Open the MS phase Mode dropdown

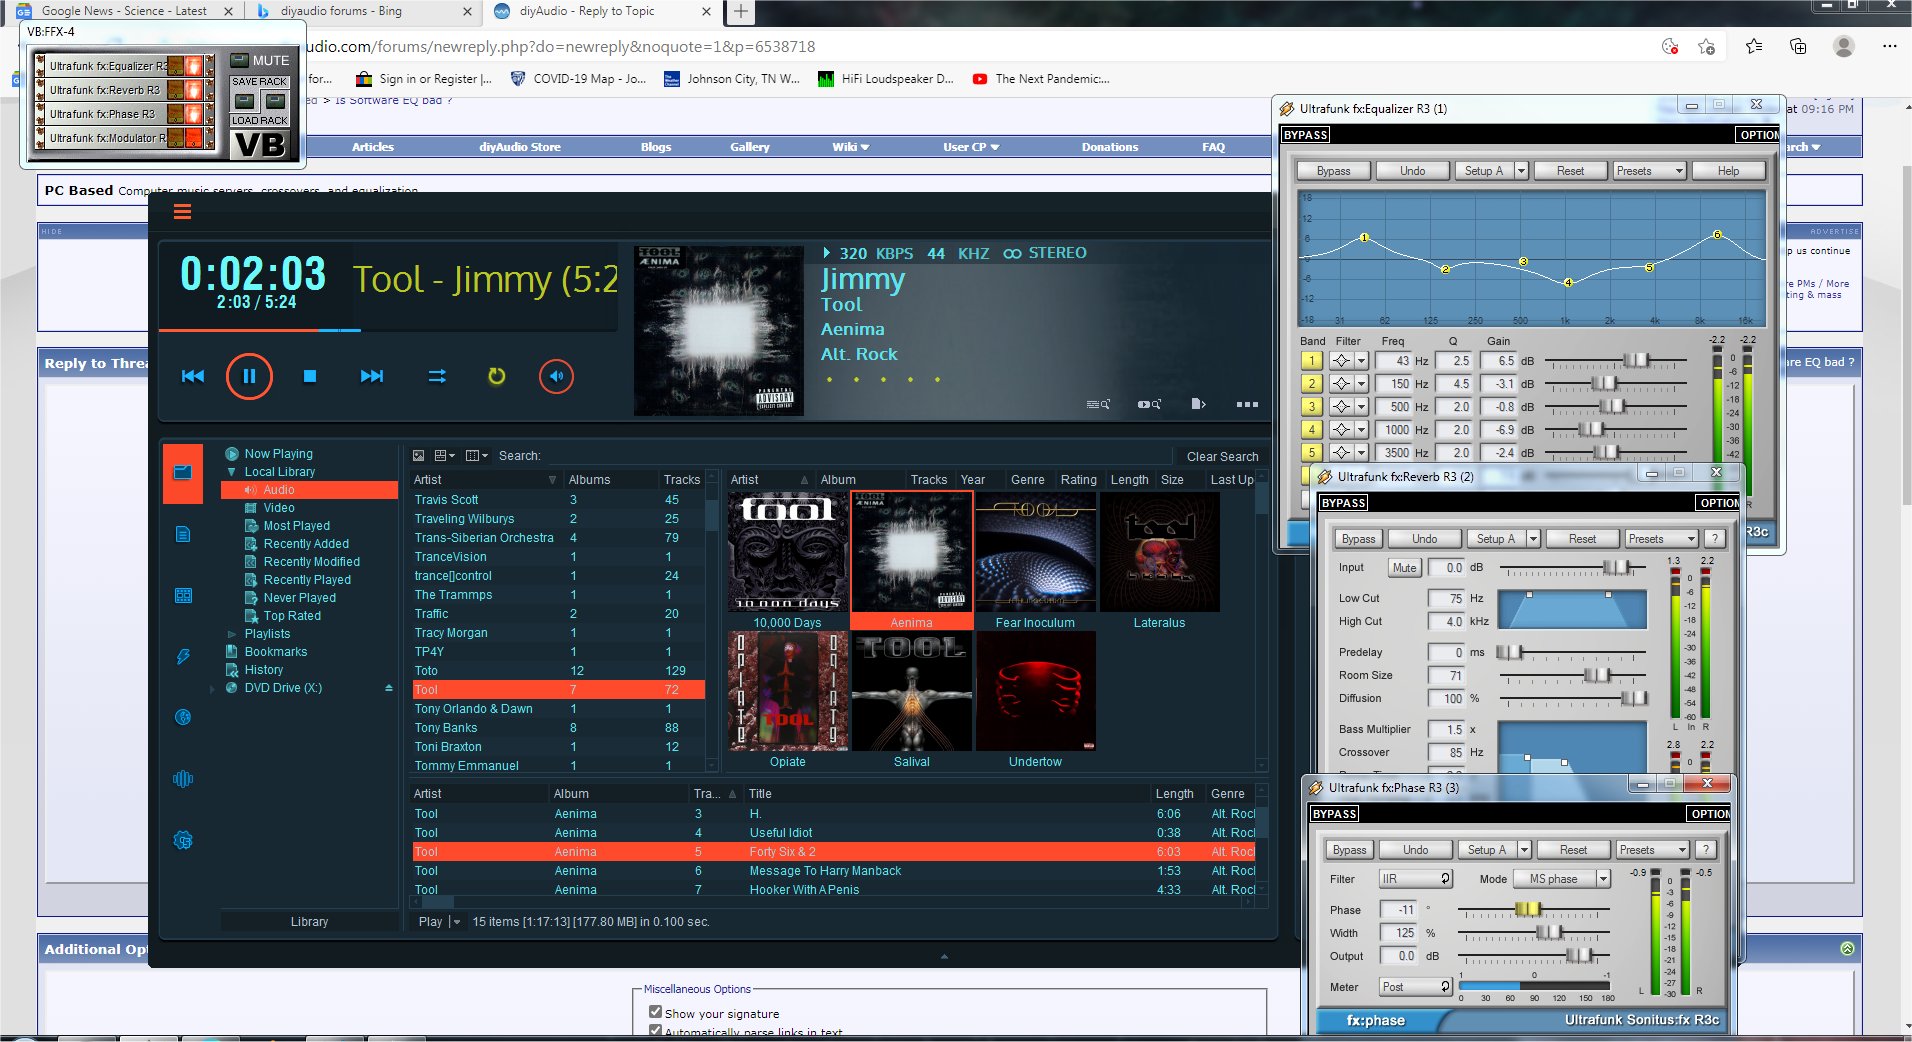point(1560,879)
